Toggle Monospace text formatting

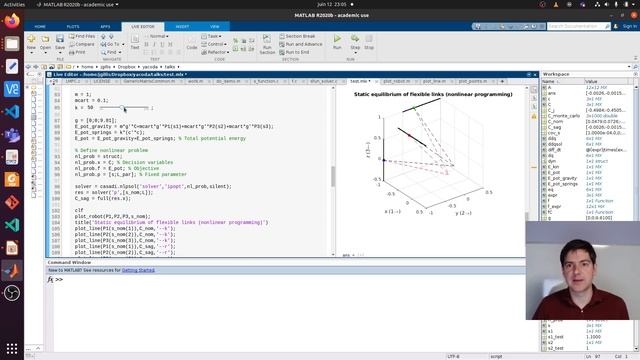(x=170, y=44)
